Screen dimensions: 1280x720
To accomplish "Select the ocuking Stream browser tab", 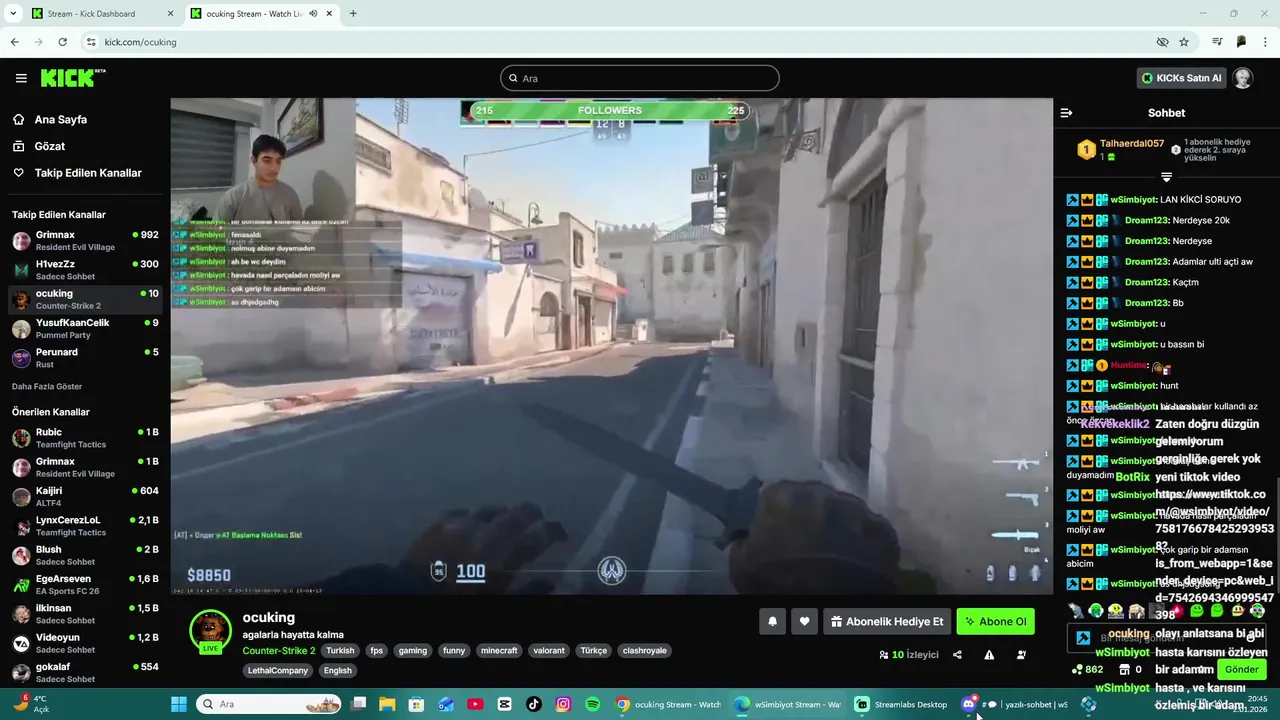I will point(254,14).
